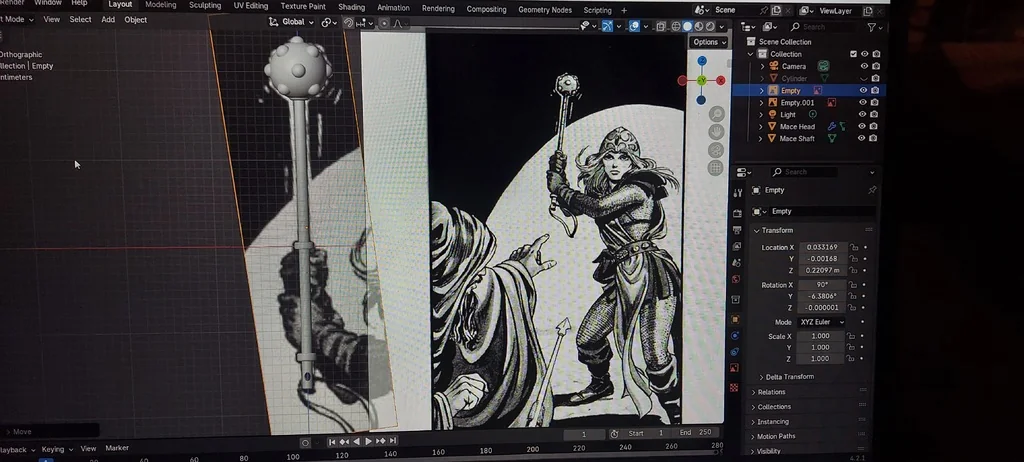Open the Geometry Nodes workspace tab
This screenshot has height=462, width=1024.
point(544,9)
